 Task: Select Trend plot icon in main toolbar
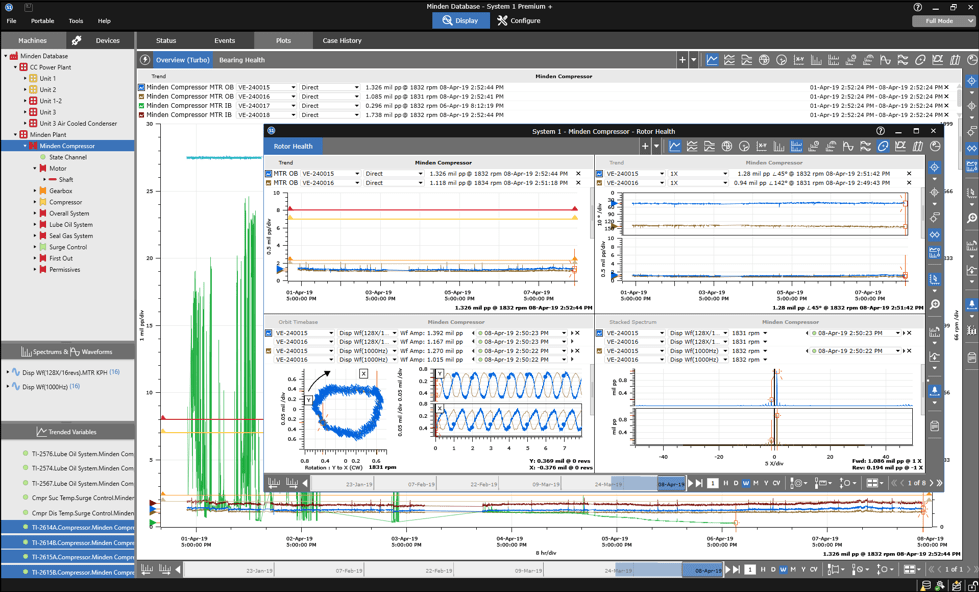[x=712, y=60]
